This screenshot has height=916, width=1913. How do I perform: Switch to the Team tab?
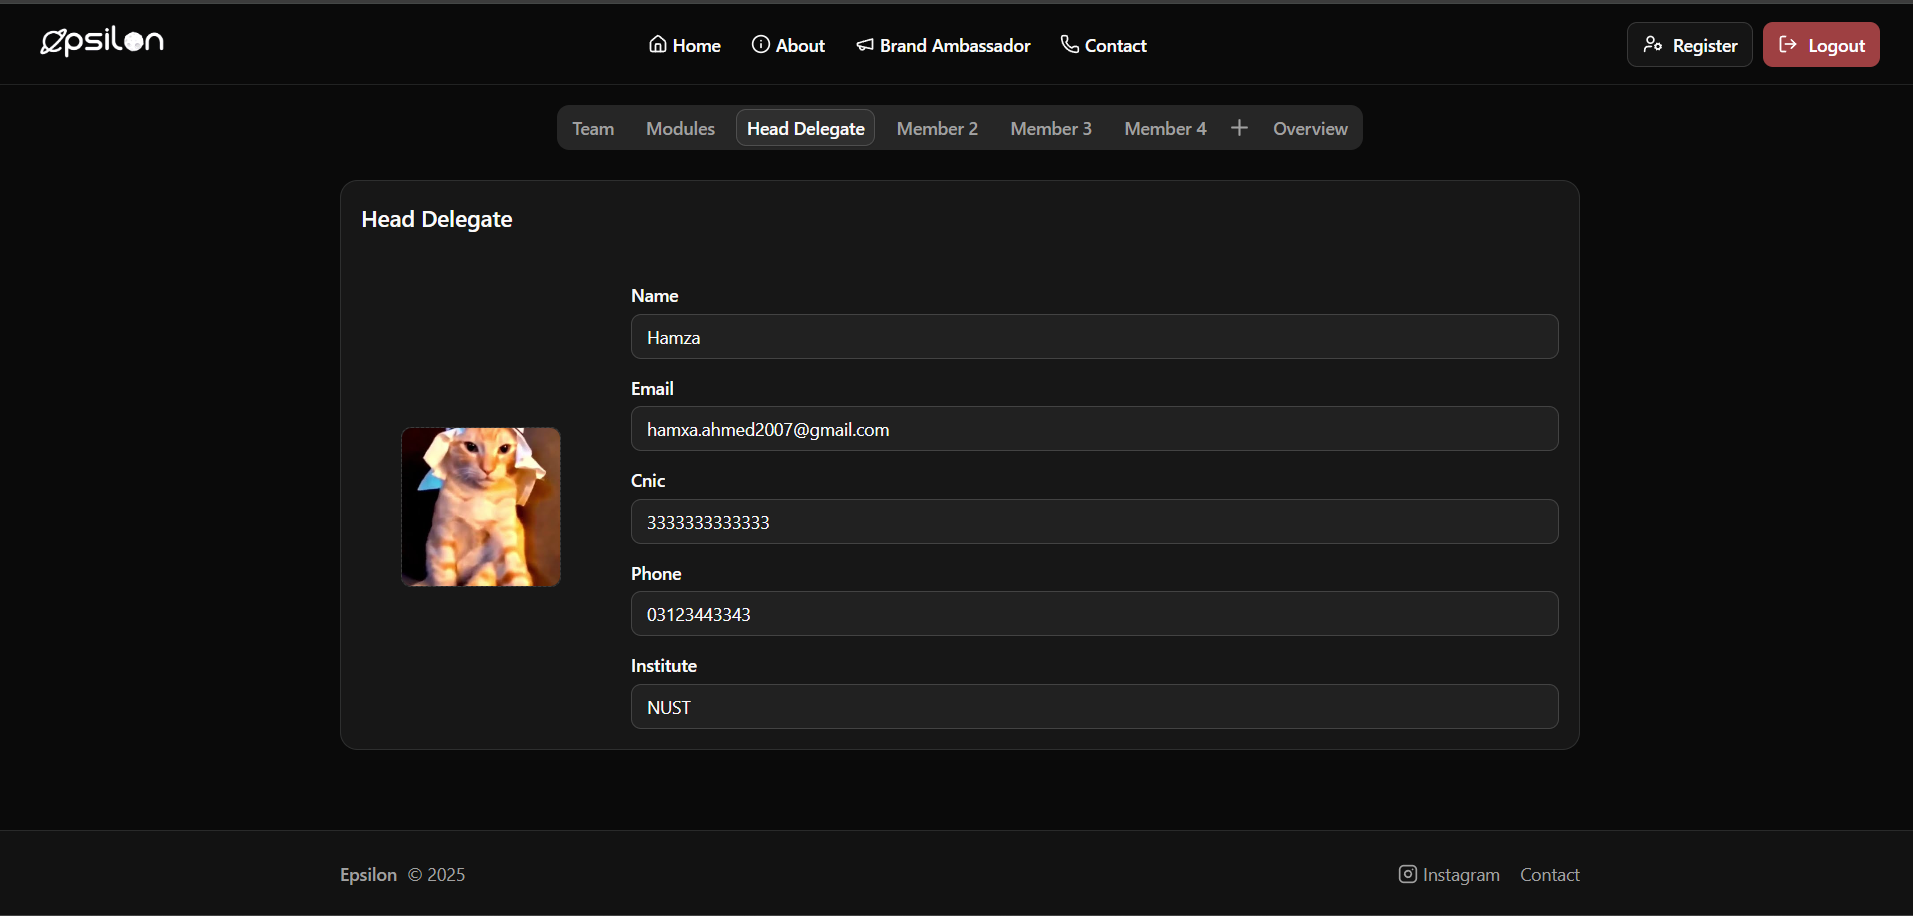tap(593, 128)
